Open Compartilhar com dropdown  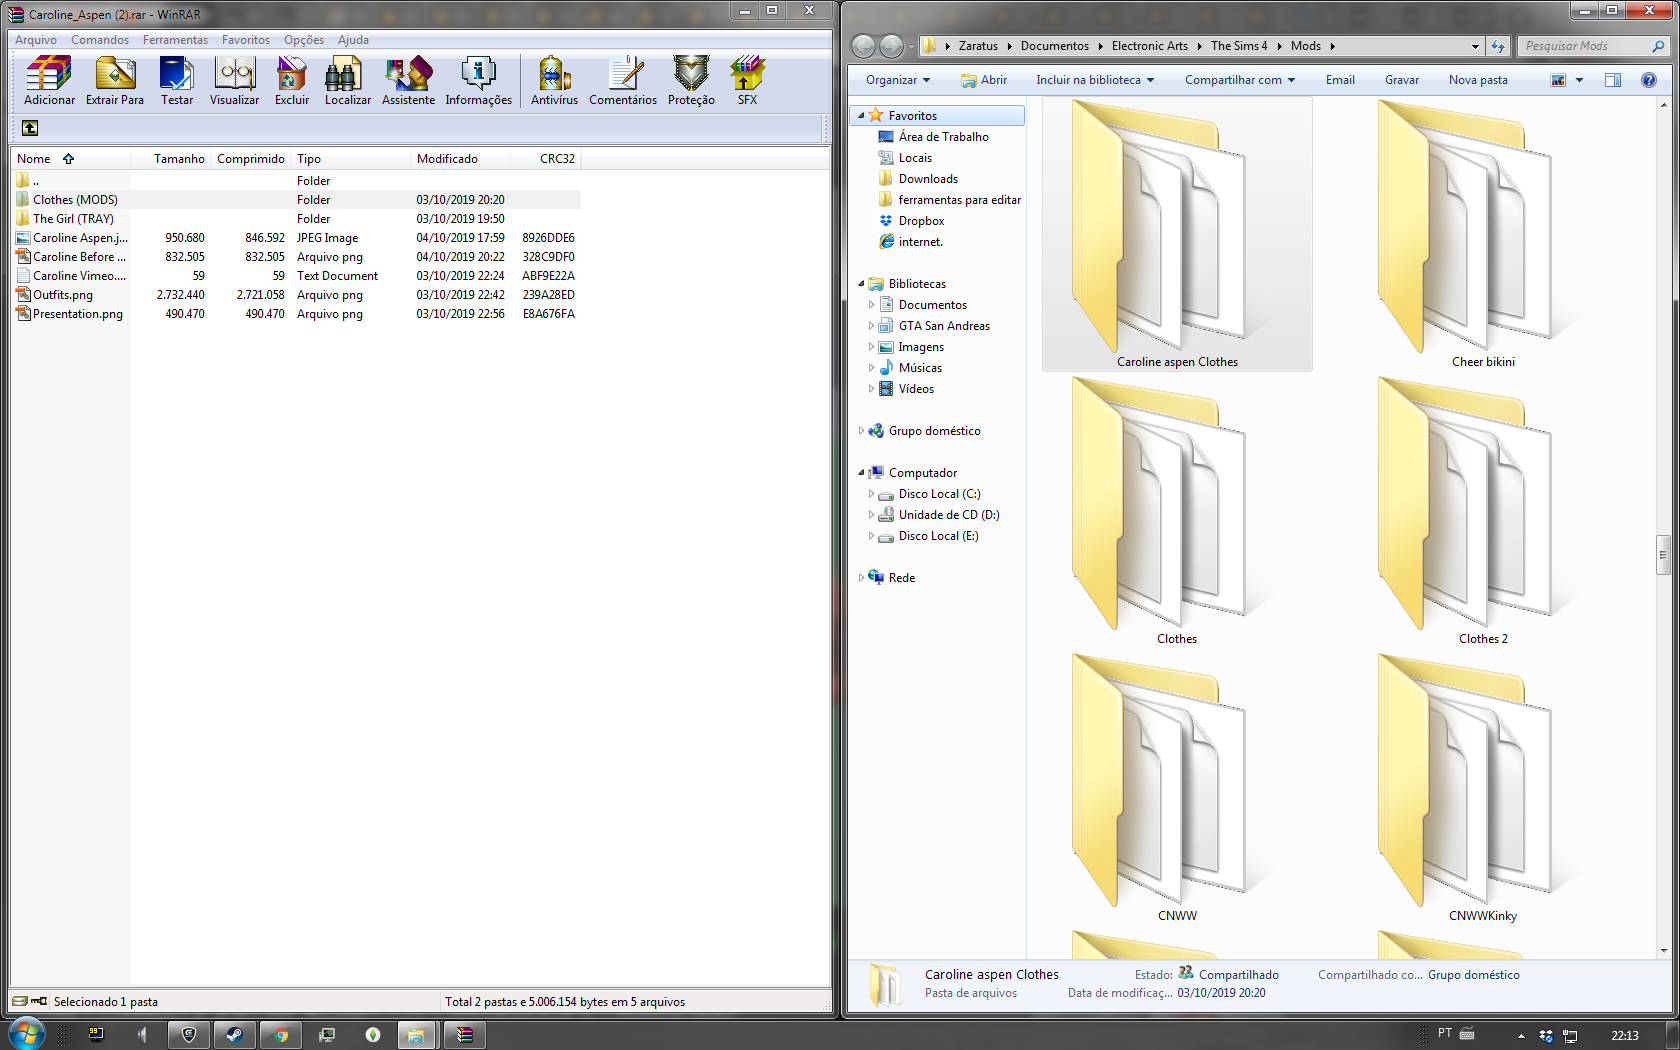(x=1240, y=80)
